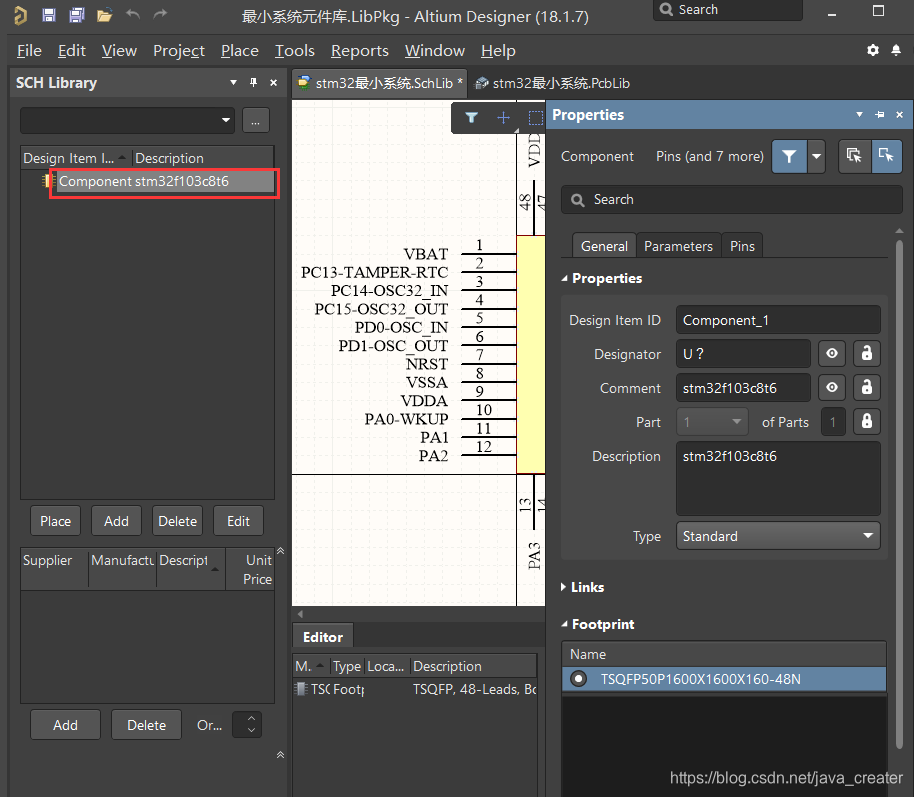Click the component Delete button
The height and width of the screenshot is (797, 914).
[x=177, y=521]
